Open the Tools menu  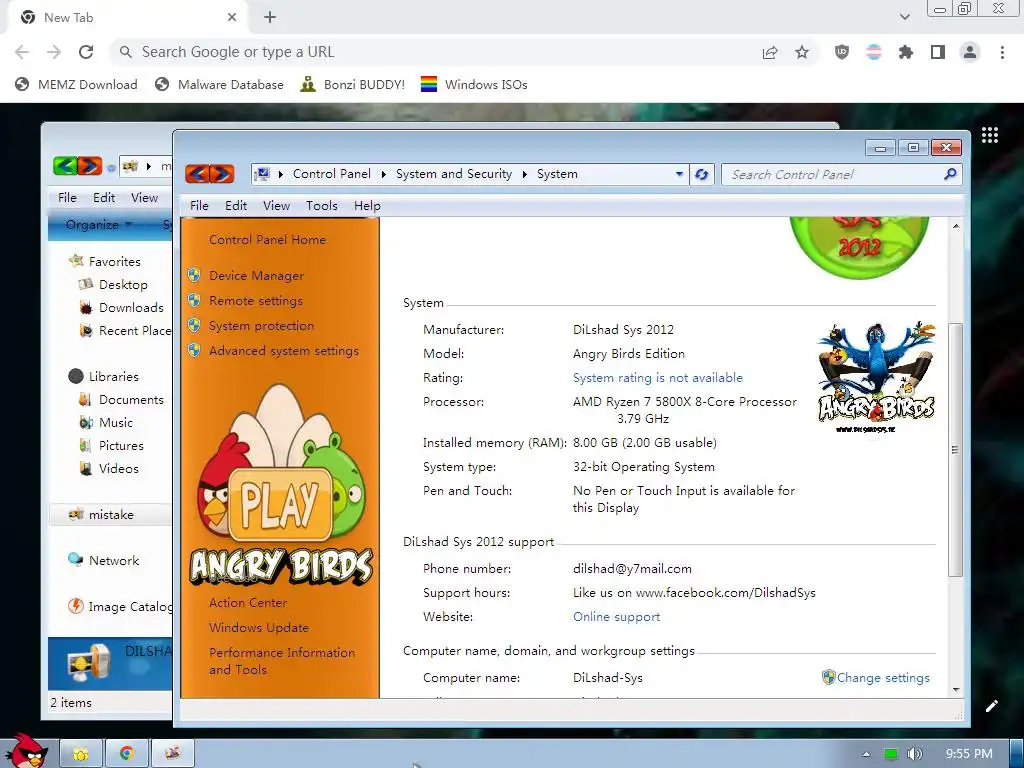pyautogui.click(x=322, y=206)
